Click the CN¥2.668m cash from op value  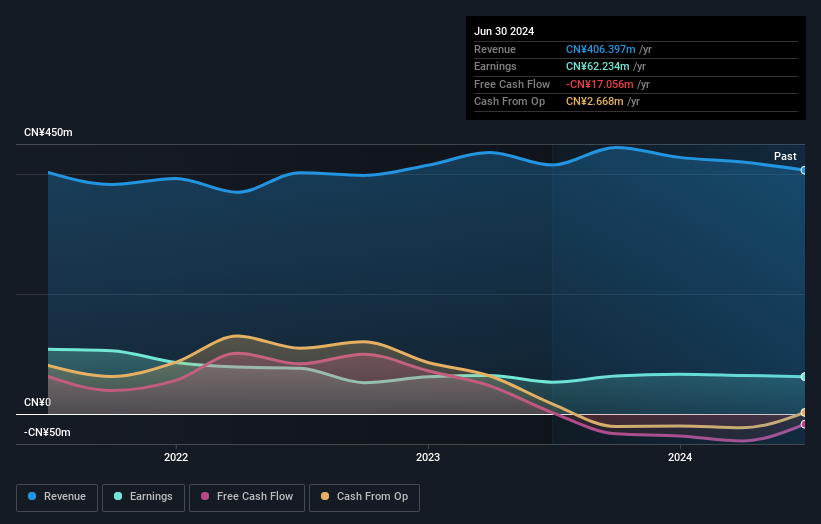[x=594, y=102]
